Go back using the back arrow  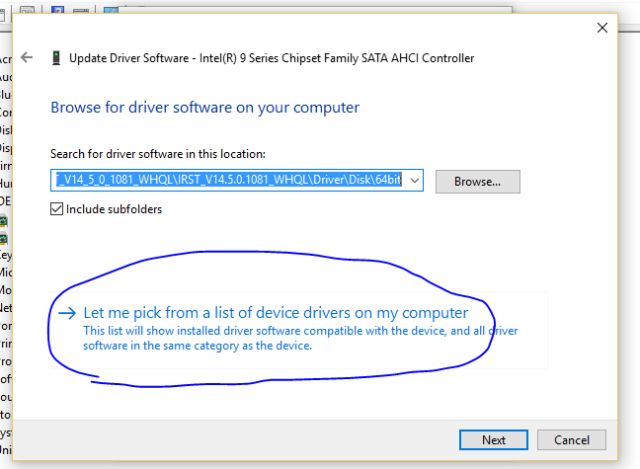pyautogui.click(x=27, y=58)
